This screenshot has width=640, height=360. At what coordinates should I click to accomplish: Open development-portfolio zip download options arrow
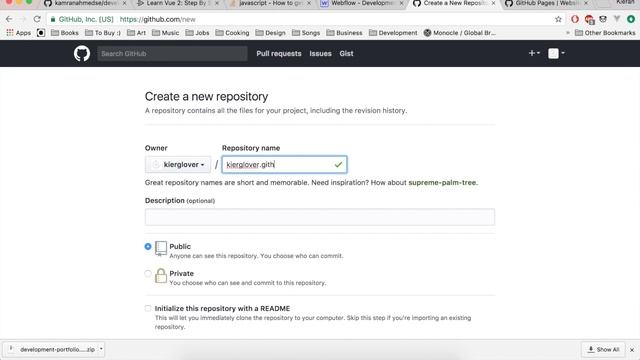click(x=101, y=349)
